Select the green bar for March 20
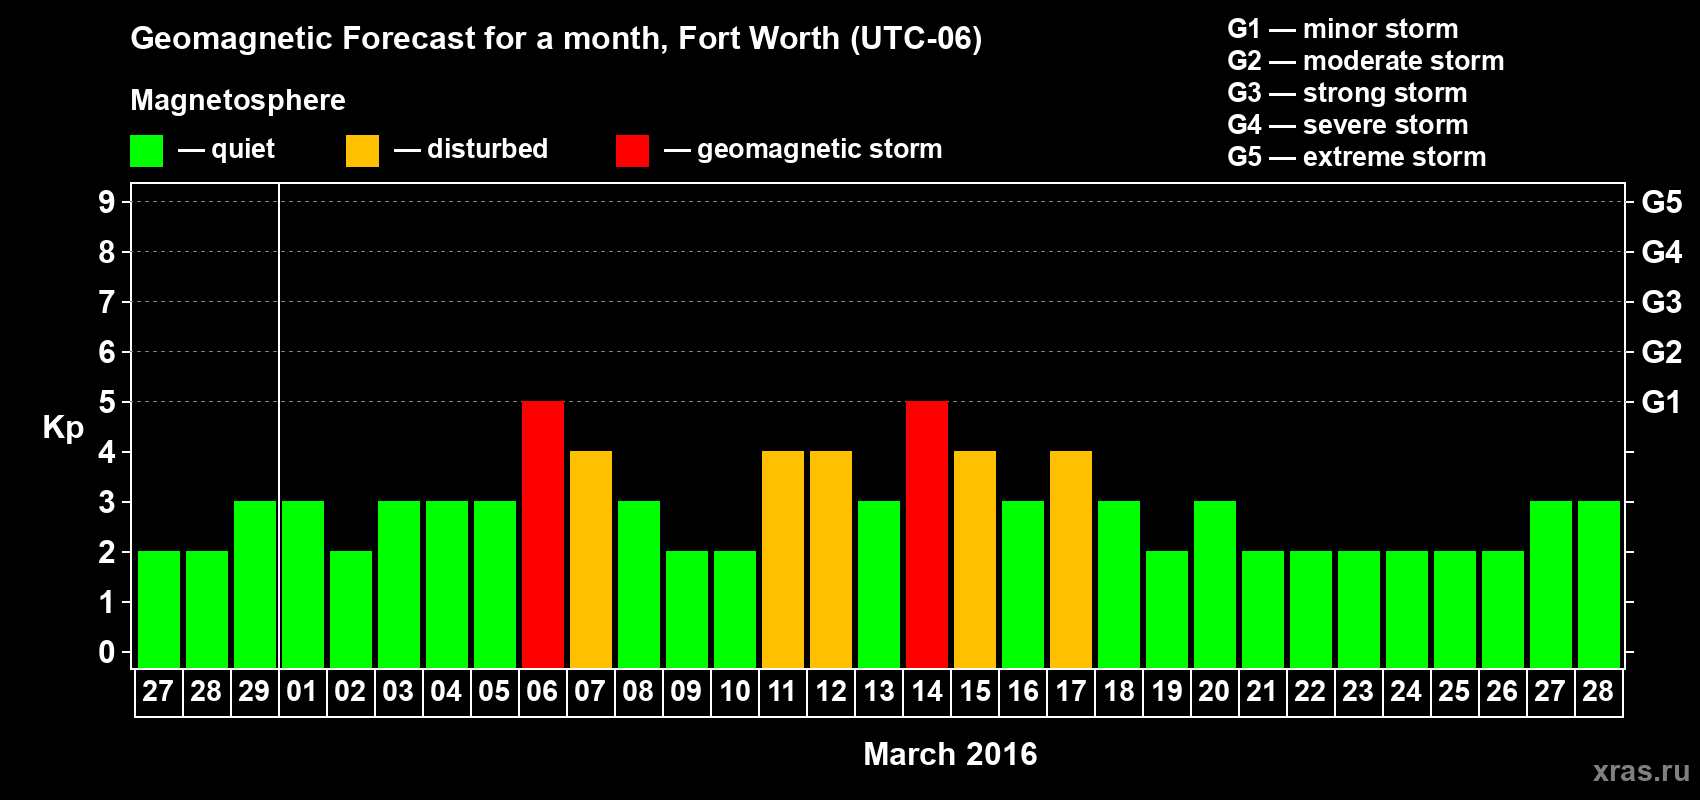 [x=1215, y=585]
